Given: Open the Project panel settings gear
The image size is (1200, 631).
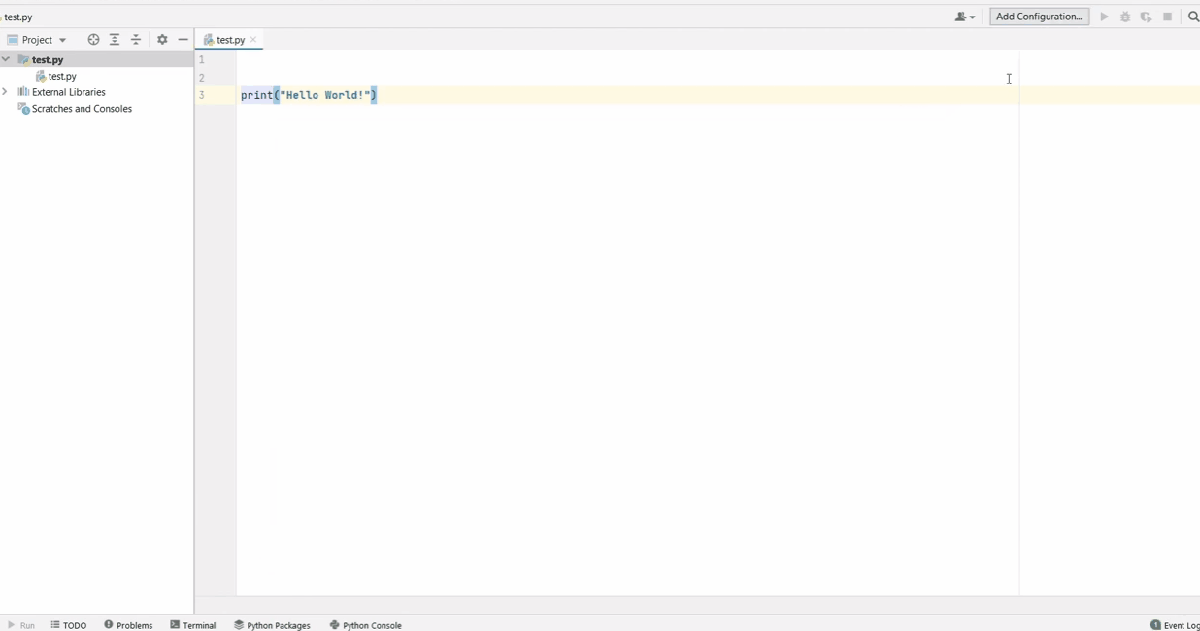Looking at the screenshot, I should point(162,40).
